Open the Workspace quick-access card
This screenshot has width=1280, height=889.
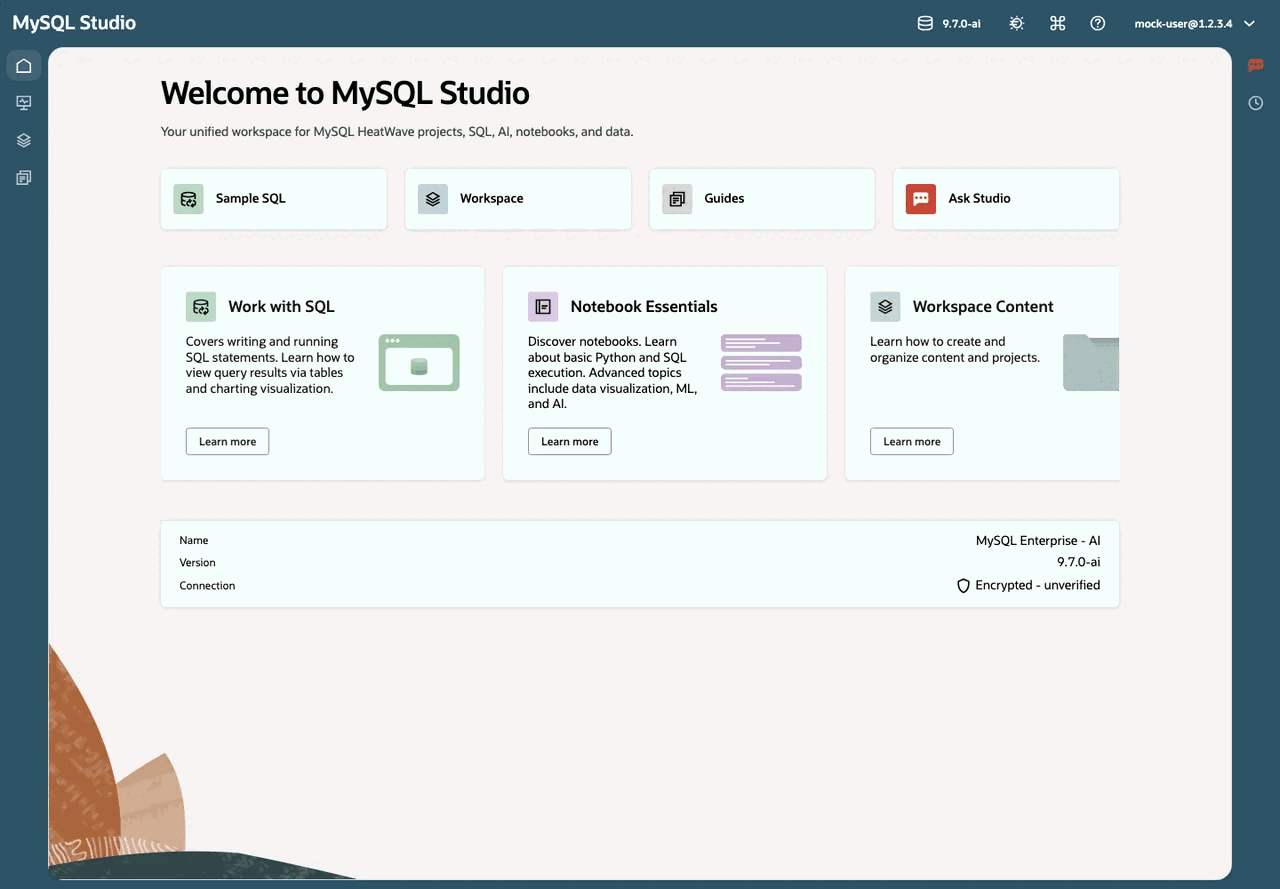518,199
